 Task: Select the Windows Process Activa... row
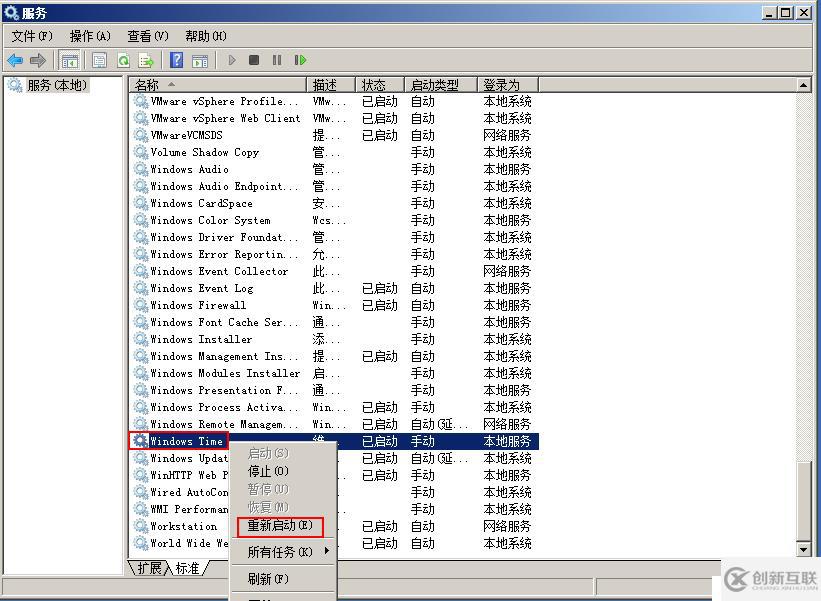[334, 407]
